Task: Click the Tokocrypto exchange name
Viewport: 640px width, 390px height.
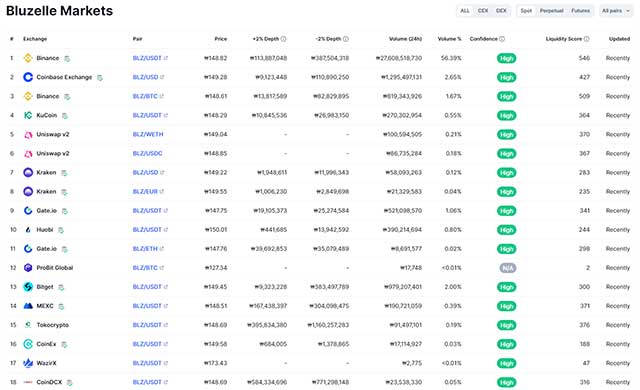Action: pyautogui.click(x=53, y=325)
